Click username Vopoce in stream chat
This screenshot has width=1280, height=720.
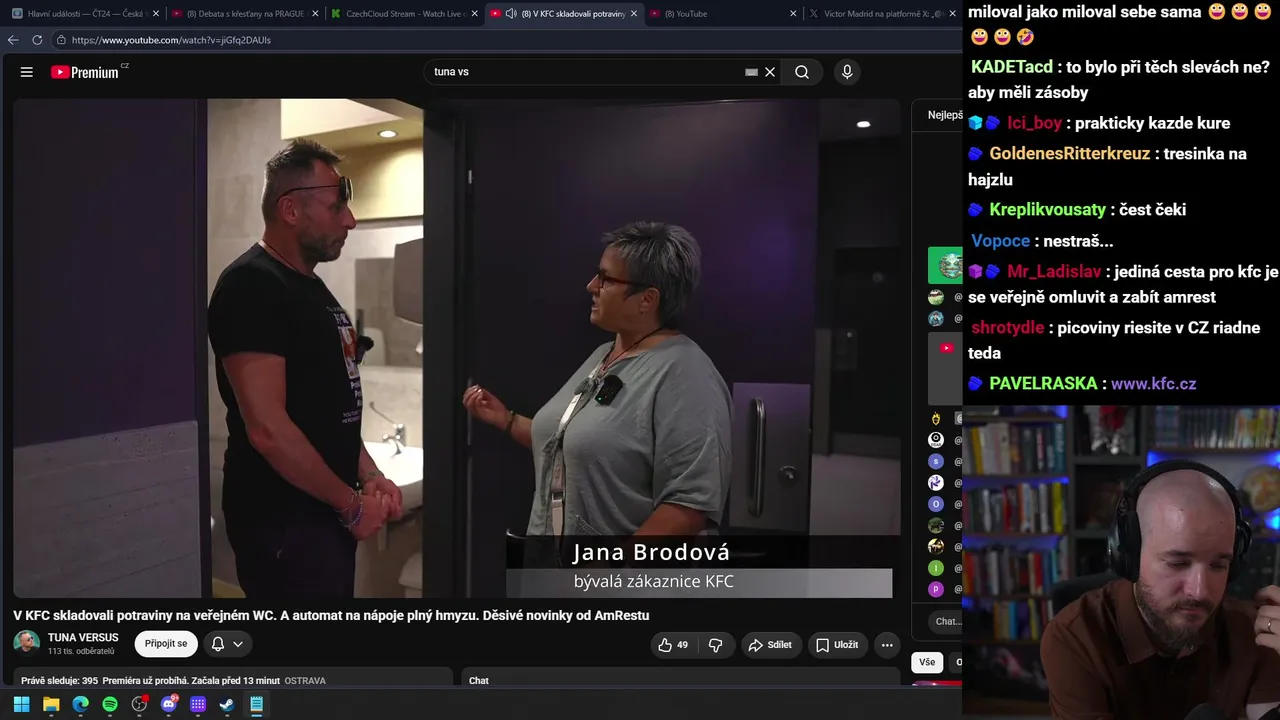click(1000, 241)
